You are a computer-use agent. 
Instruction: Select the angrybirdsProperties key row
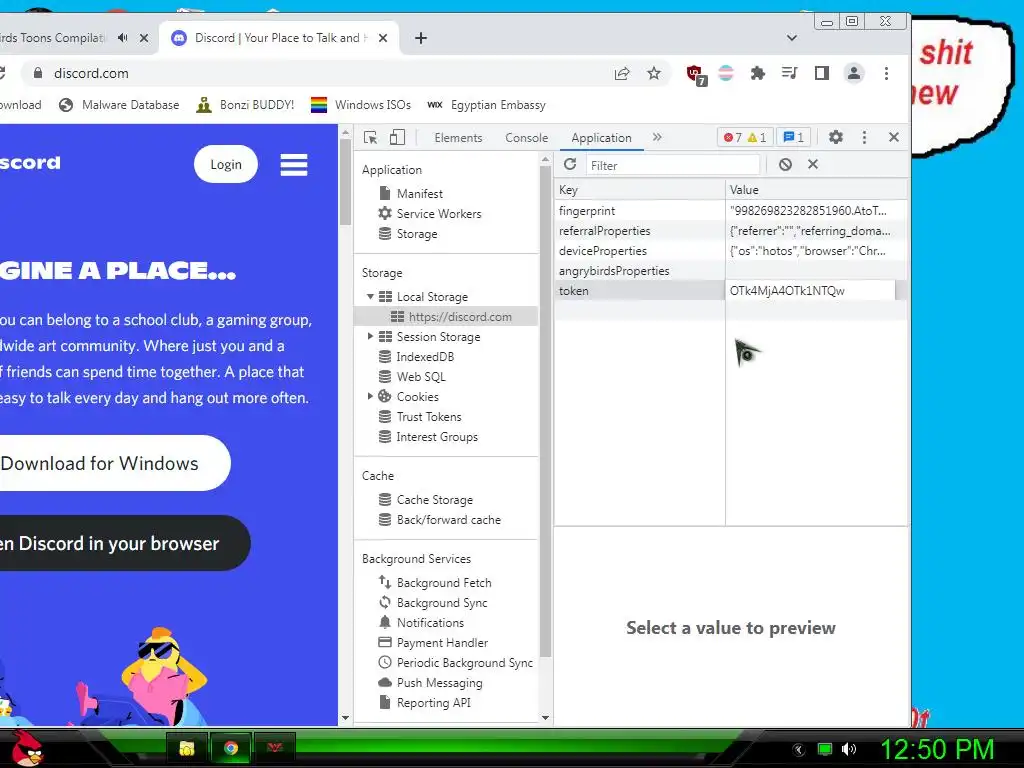[731, 271]
